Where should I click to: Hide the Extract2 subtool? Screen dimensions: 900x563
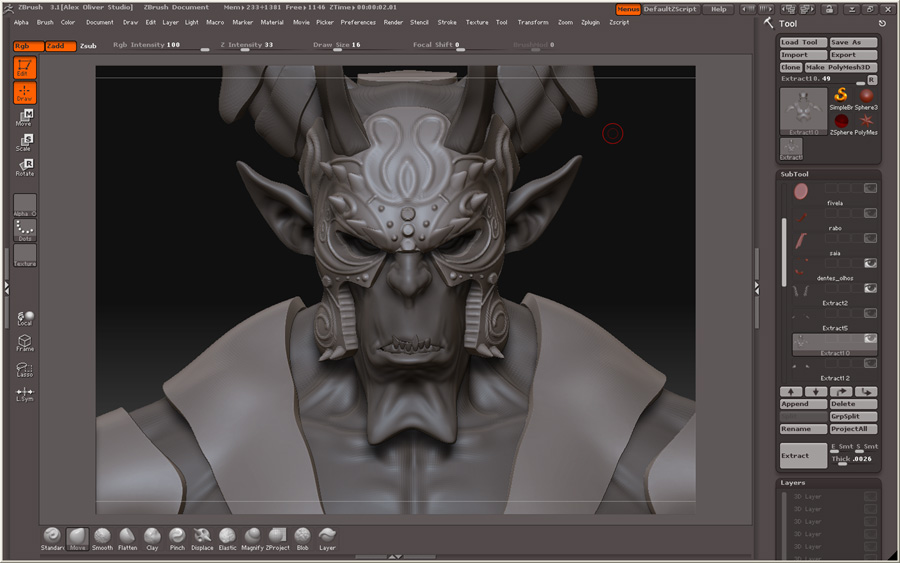(x=870, y=288)
